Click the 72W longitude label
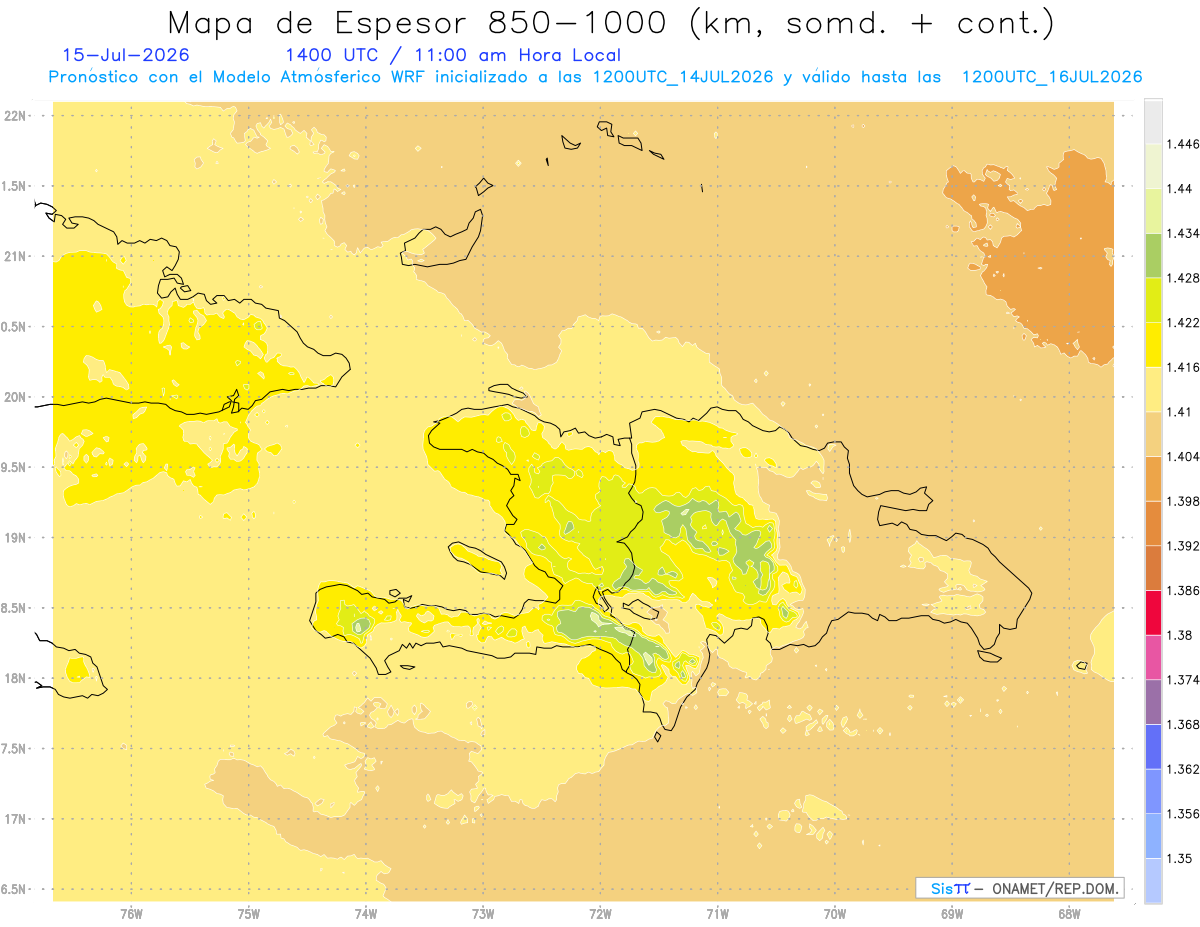This screenshot has height=927, width=1200. pyautogui.click(x=600, y=913)
